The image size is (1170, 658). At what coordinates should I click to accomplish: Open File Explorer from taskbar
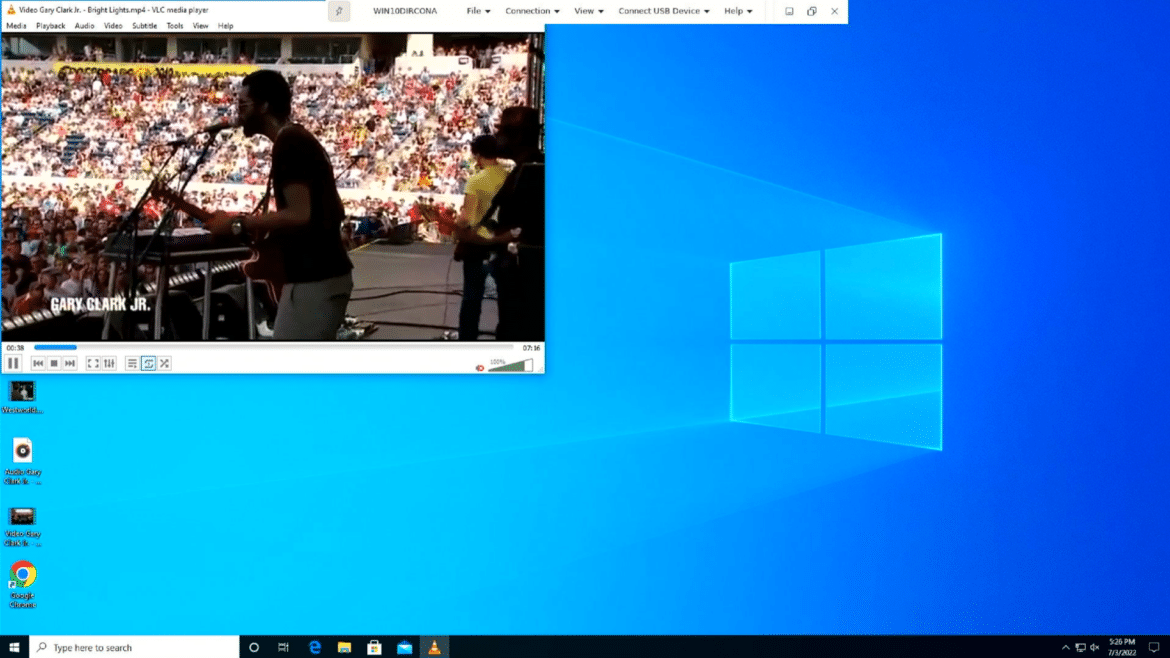(x=344, y=648)
